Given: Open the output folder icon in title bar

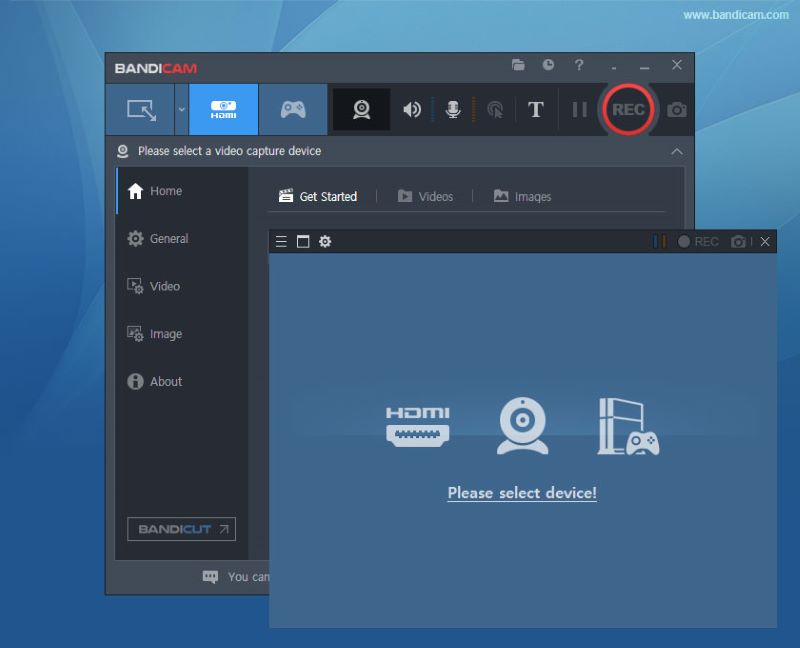Looking at the screenshot, I should (x=518, y=65).
